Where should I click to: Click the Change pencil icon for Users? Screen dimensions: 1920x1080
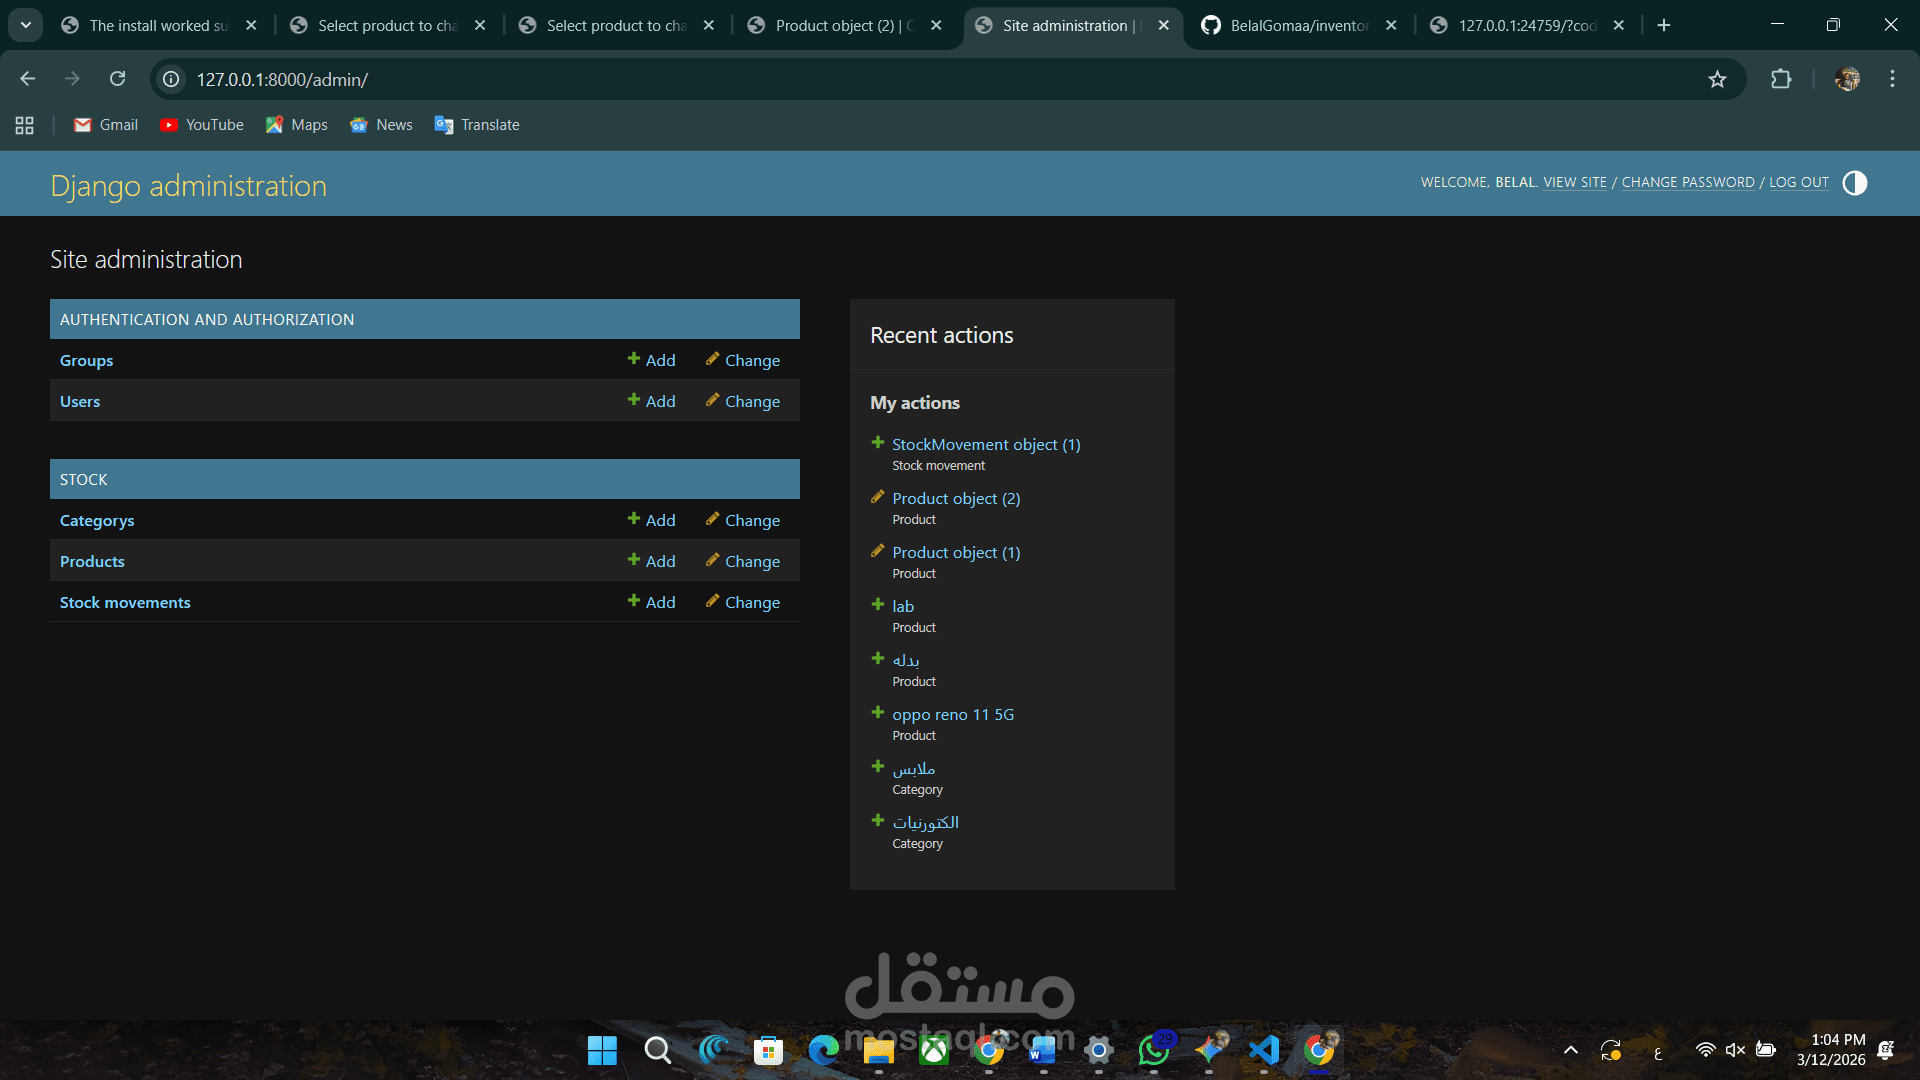[712, 400]
